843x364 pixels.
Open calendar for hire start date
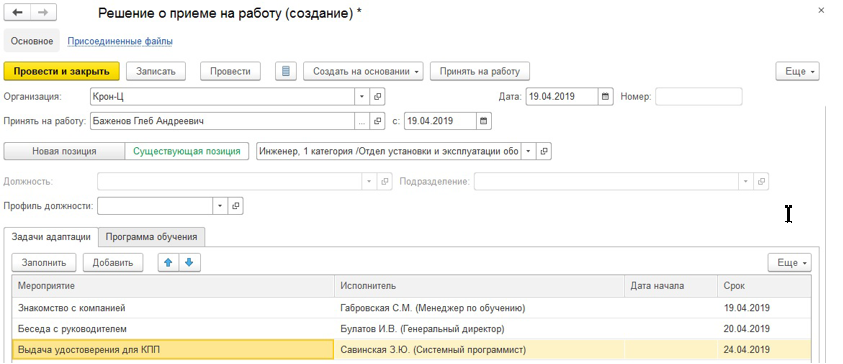pos(483,121)
